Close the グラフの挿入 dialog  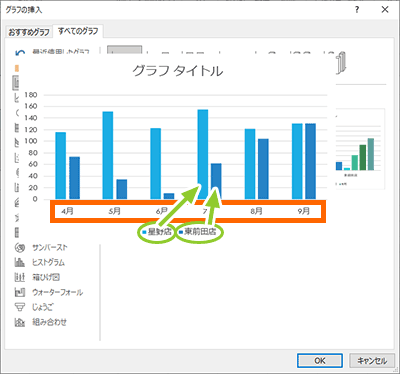(x=385, y=10)
